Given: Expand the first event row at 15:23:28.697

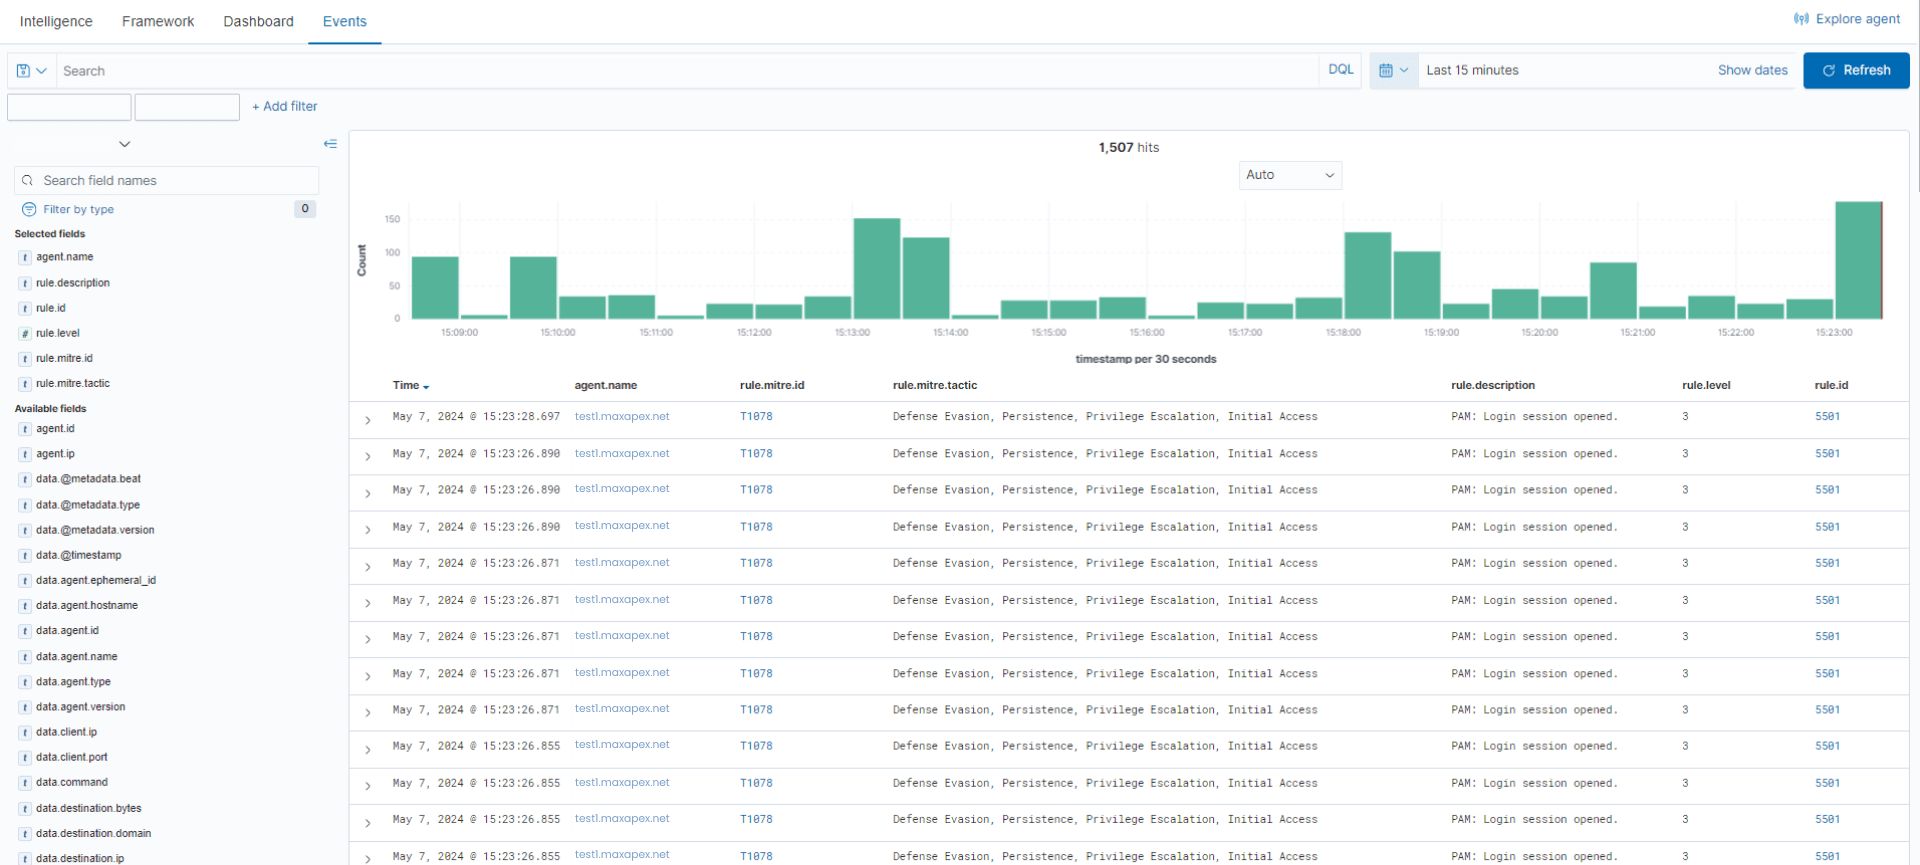Looking at the screenshot, I should pyautogui.click(x=368, y=420).
